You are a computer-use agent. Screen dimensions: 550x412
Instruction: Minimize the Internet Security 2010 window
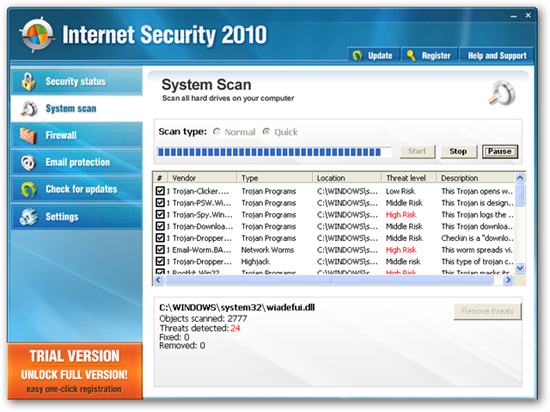pos(514,16)
